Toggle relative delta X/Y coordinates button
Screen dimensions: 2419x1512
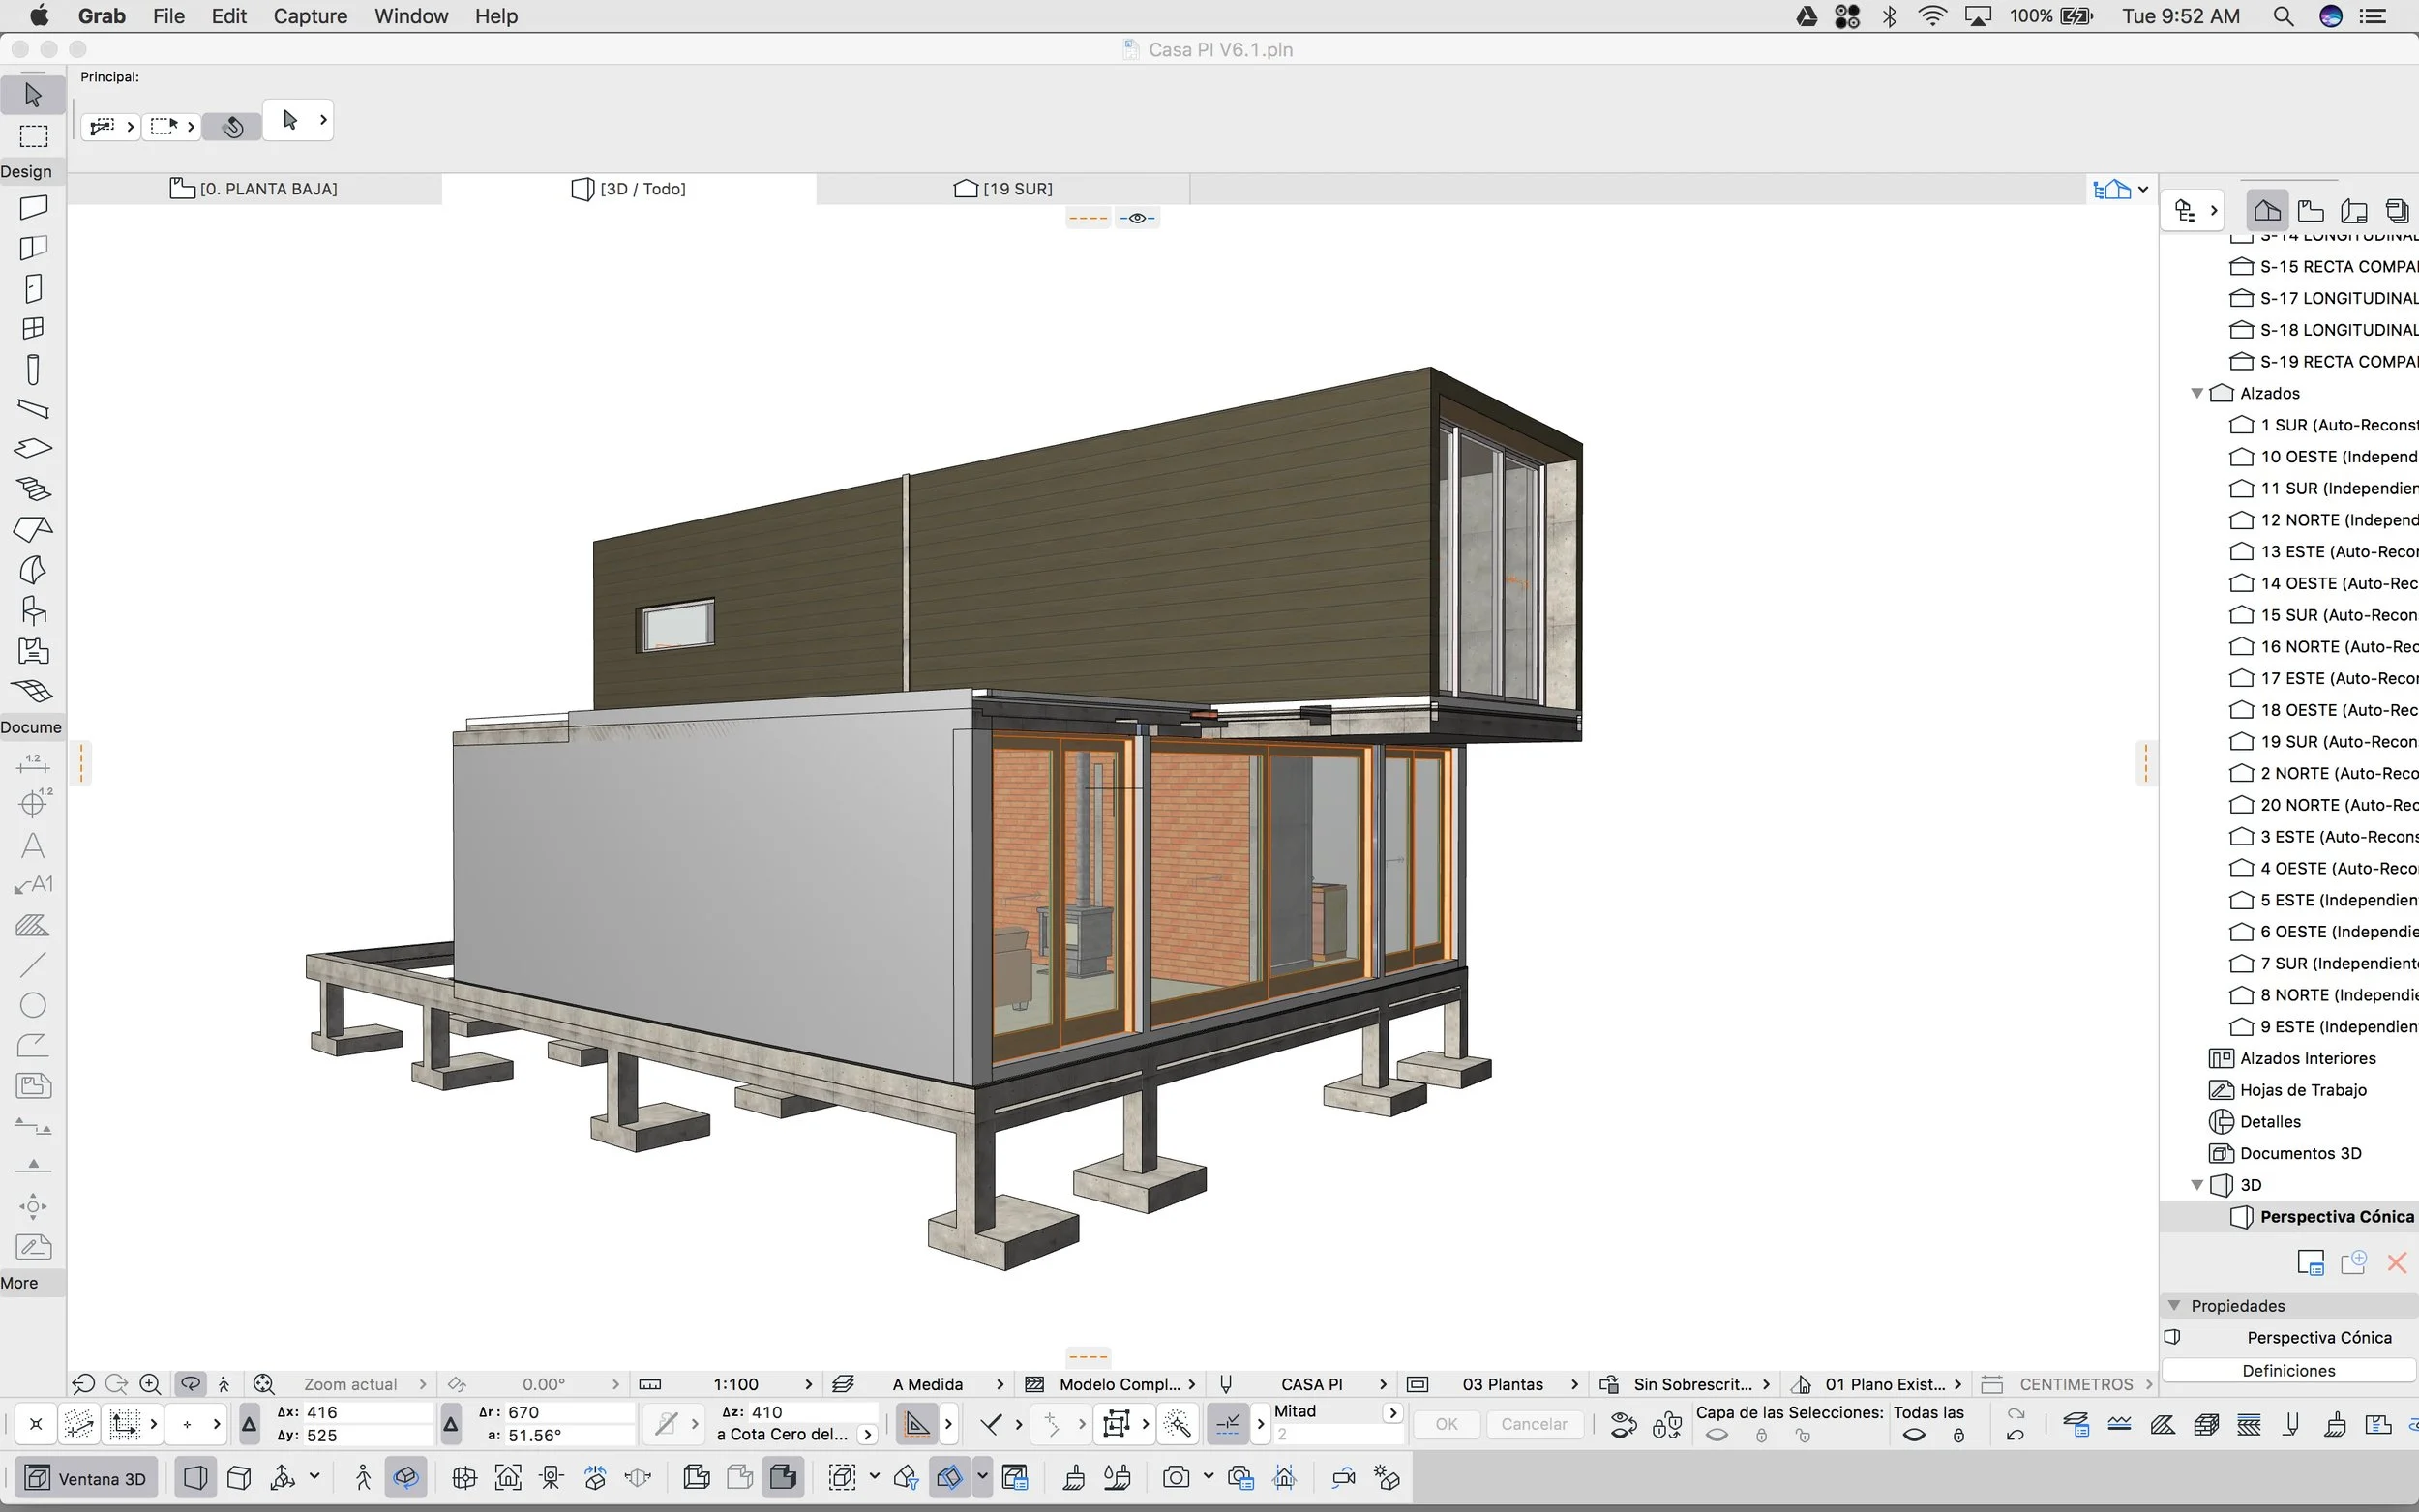point(250,1424)
